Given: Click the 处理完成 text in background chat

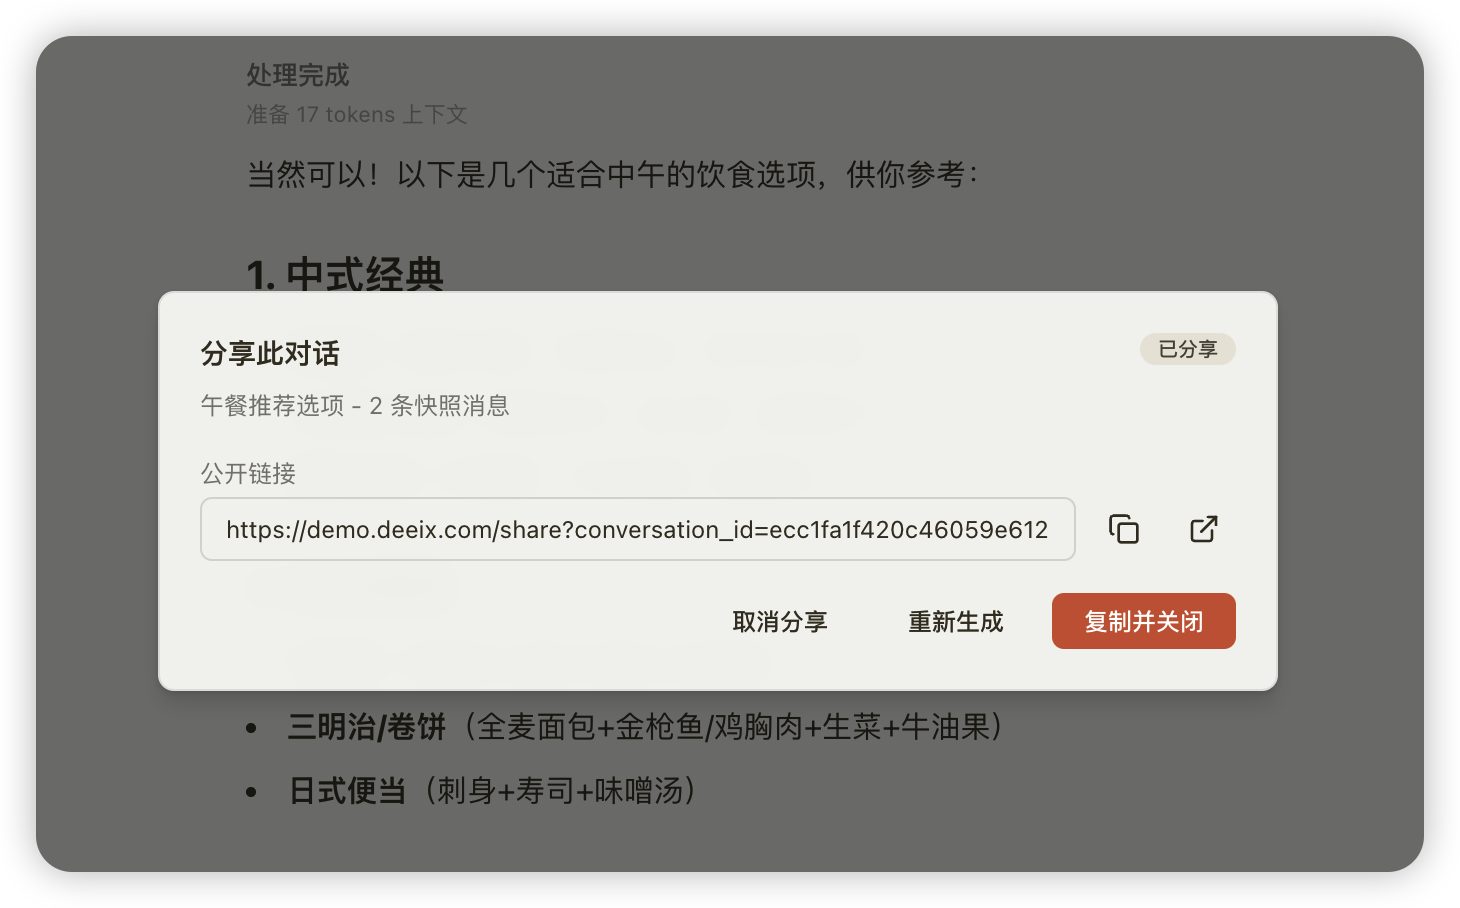Looking at the screenshot, I should (298, 75).
